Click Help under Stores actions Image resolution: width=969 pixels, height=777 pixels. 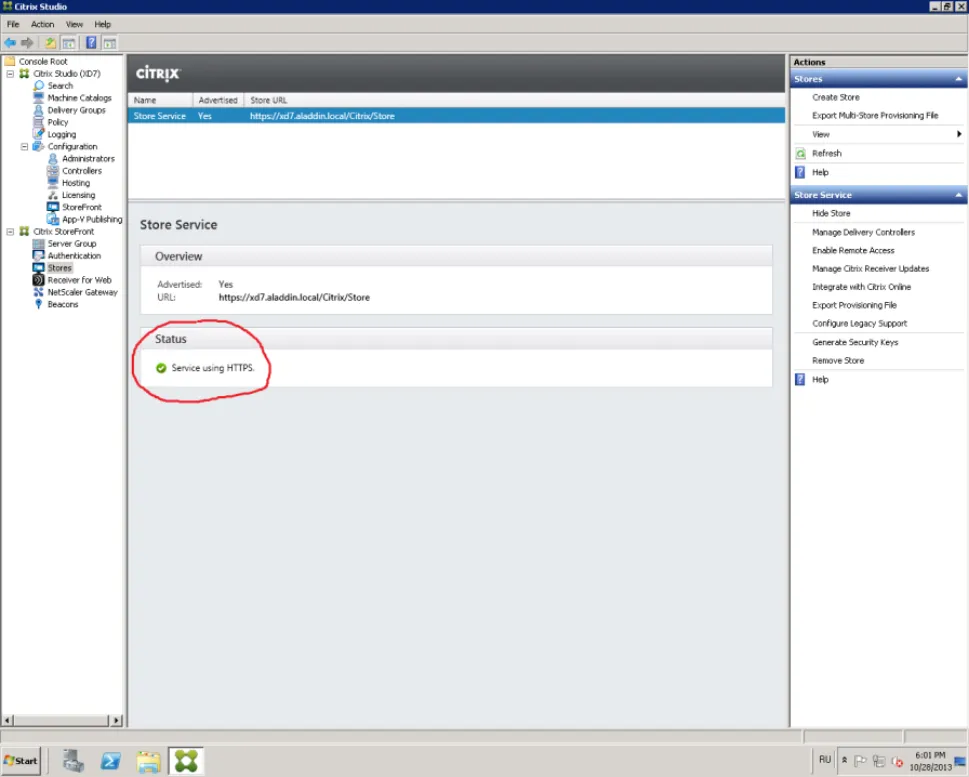820,172
